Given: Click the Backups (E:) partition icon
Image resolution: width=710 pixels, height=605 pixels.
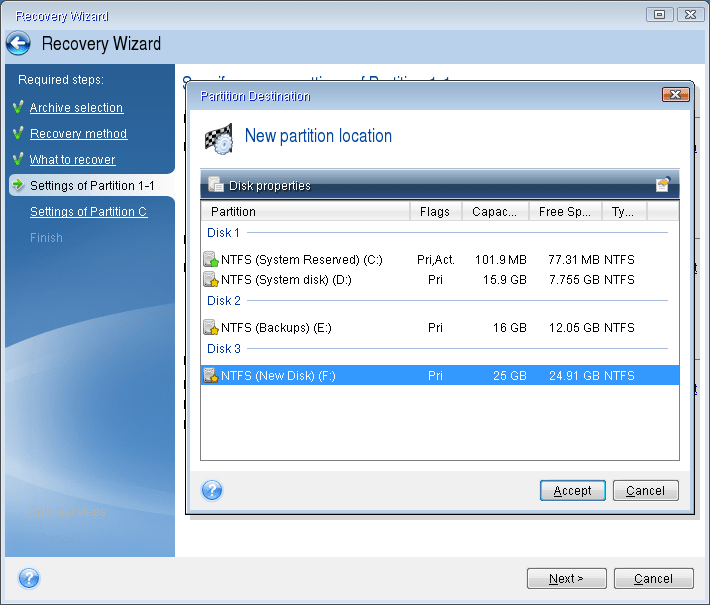Looking at the screenshot, I should pyautogui.click(x=210, y=327).
